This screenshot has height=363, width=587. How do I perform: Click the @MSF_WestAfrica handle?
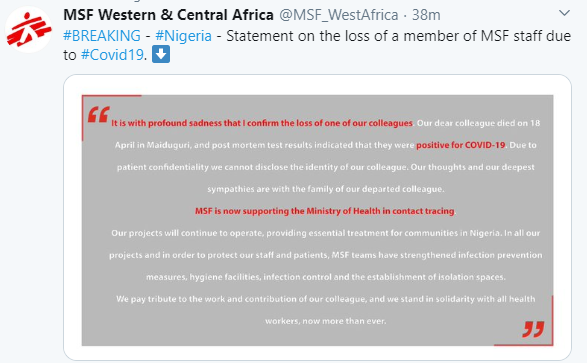click(x=339, y=15)
